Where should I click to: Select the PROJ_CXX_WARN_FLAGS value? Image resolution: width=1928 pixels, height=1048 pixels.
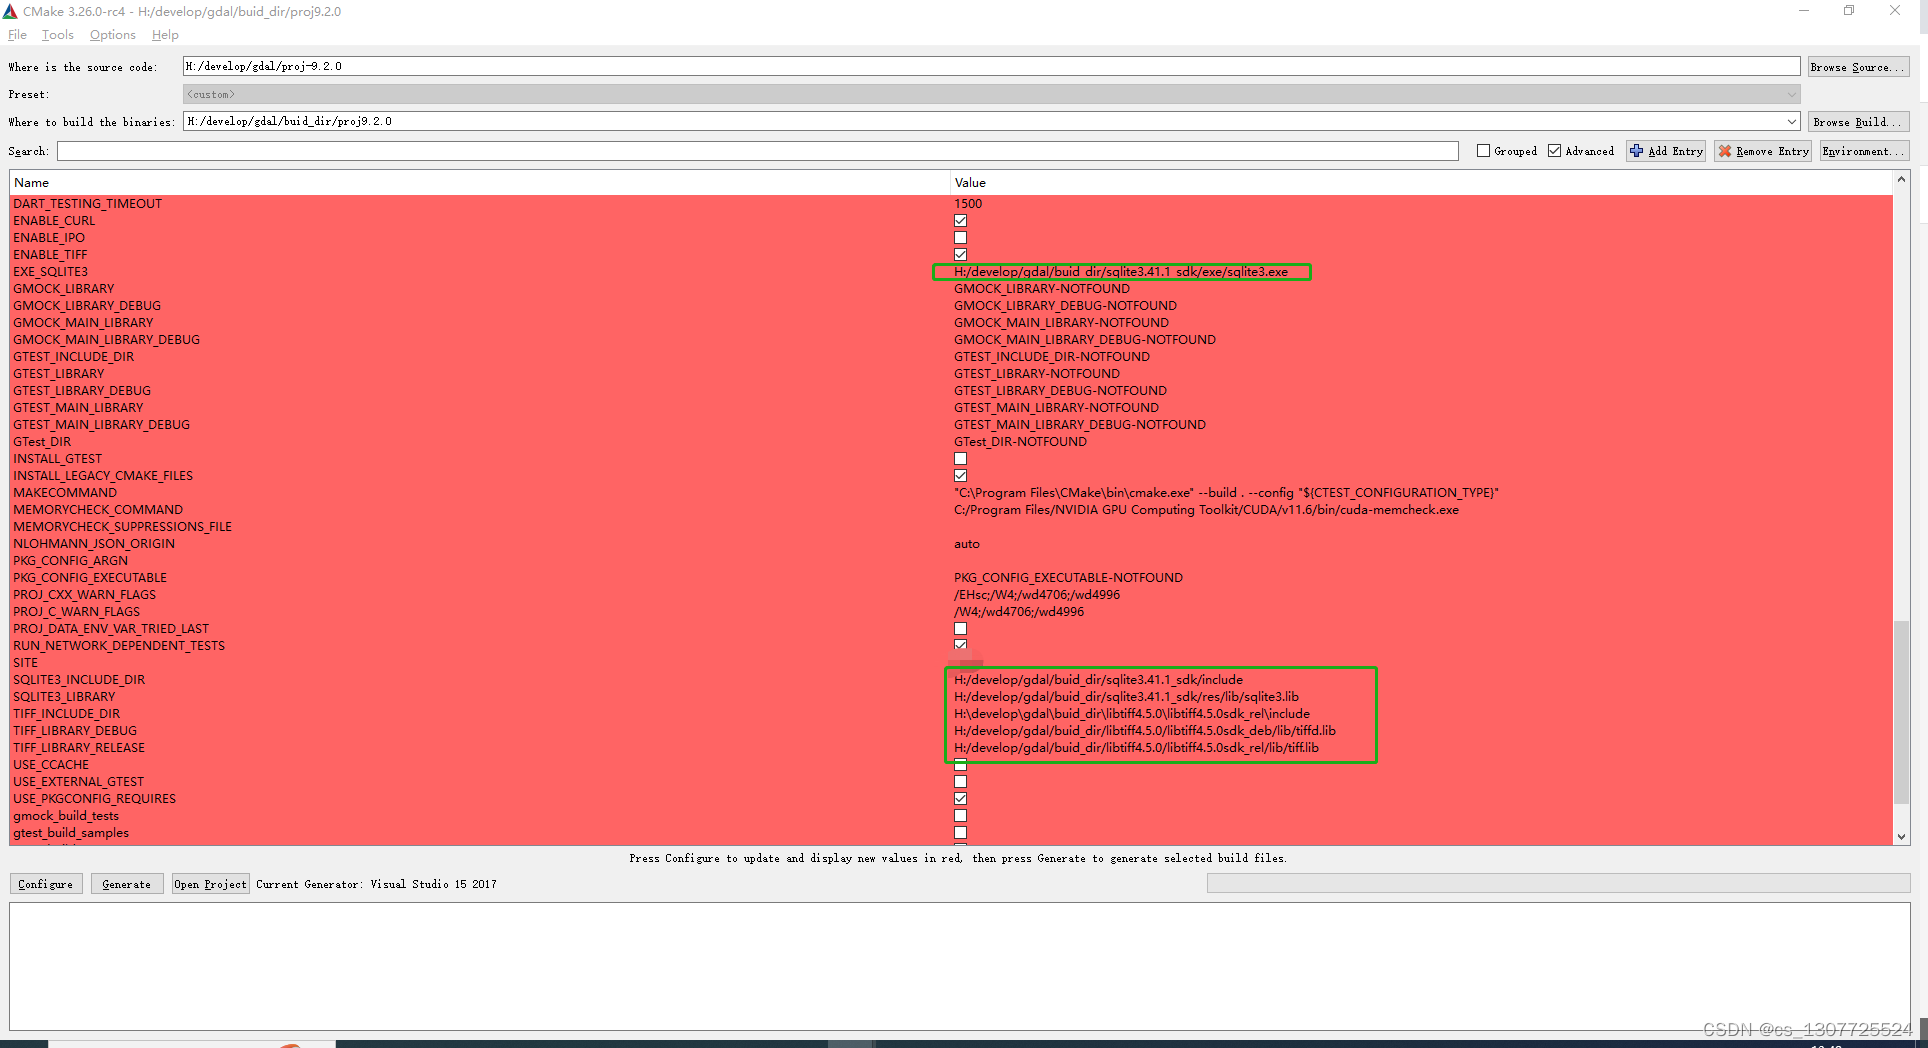click(x=1037, y=595)
